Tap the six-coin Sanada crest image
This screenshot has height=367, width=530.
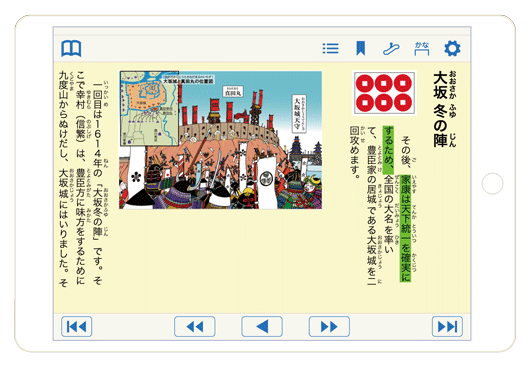384,93
